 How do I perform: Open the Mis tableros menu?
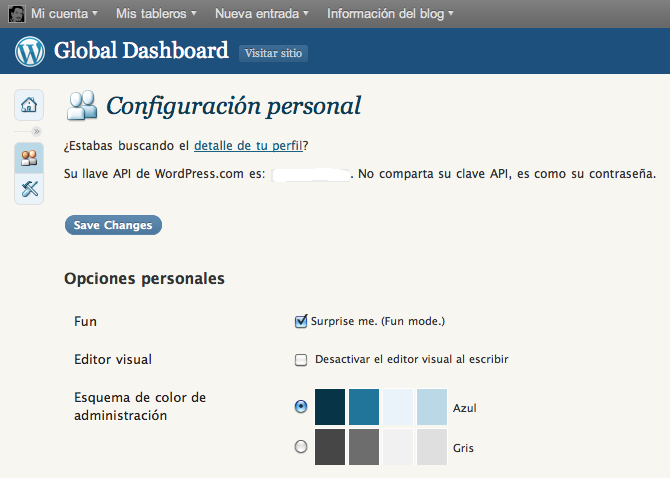156,14
